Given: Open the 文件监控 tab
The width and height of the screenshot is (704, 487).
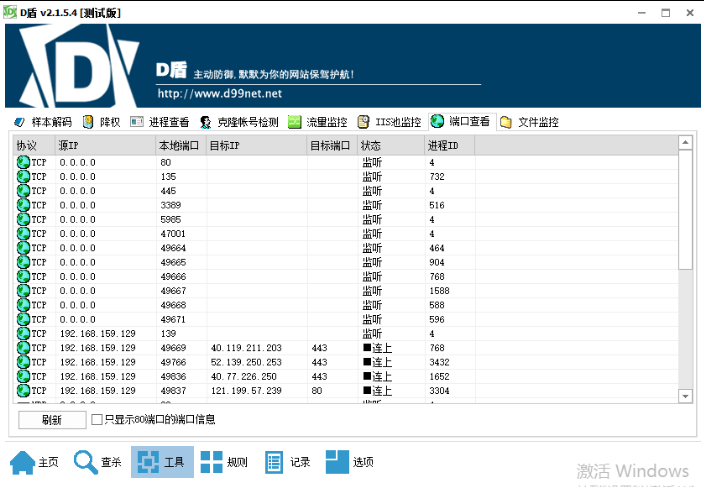Looking at the screenshot, I should point(529,122).
